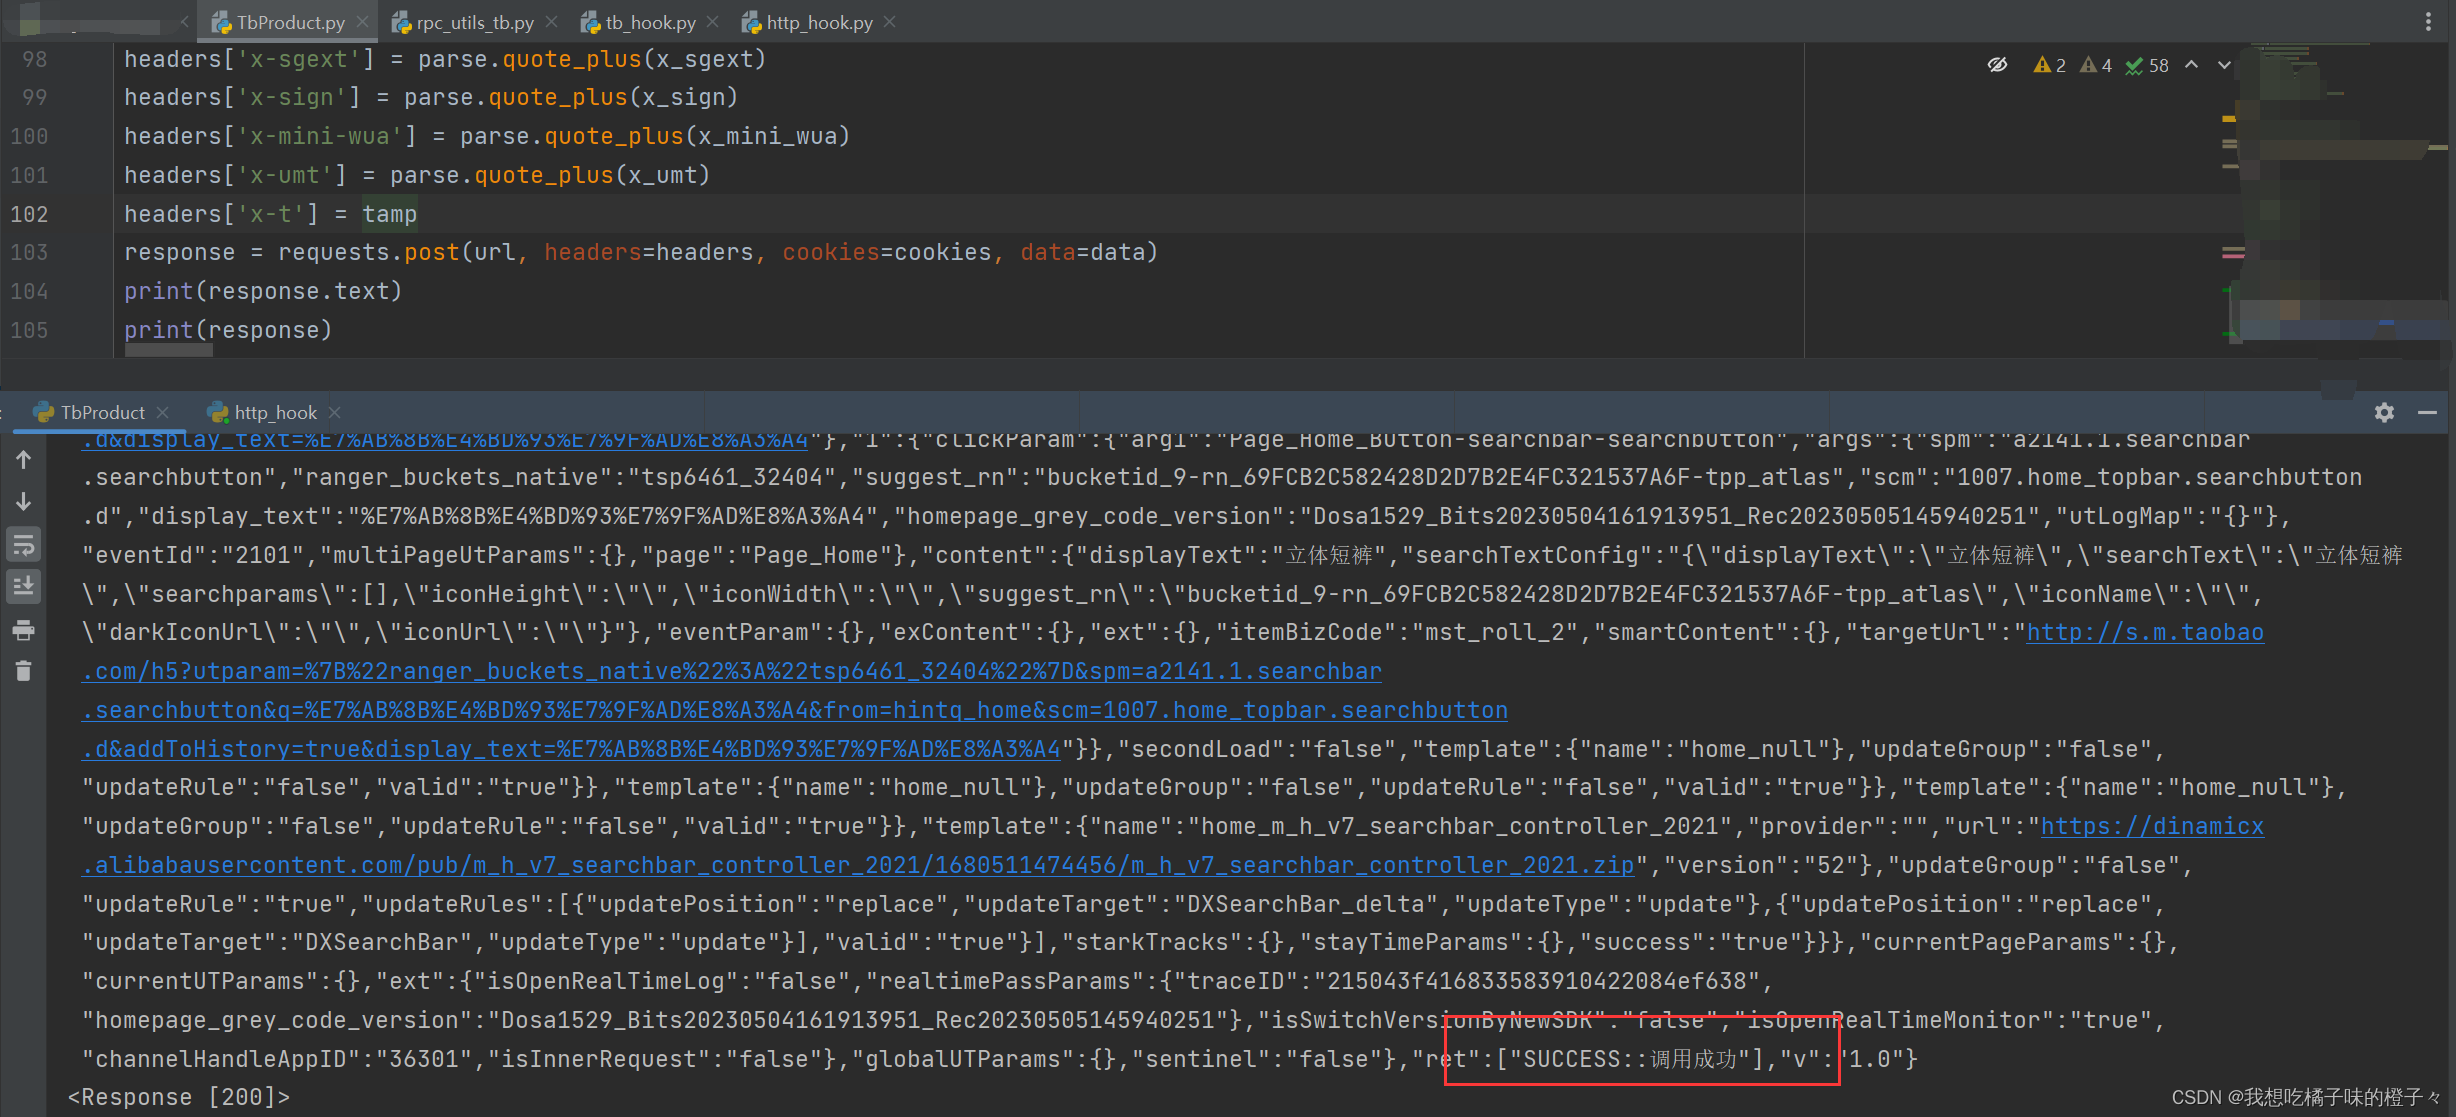
Task: Open the rpc_utils_tb.py editor tab
Action: (473, 22)
